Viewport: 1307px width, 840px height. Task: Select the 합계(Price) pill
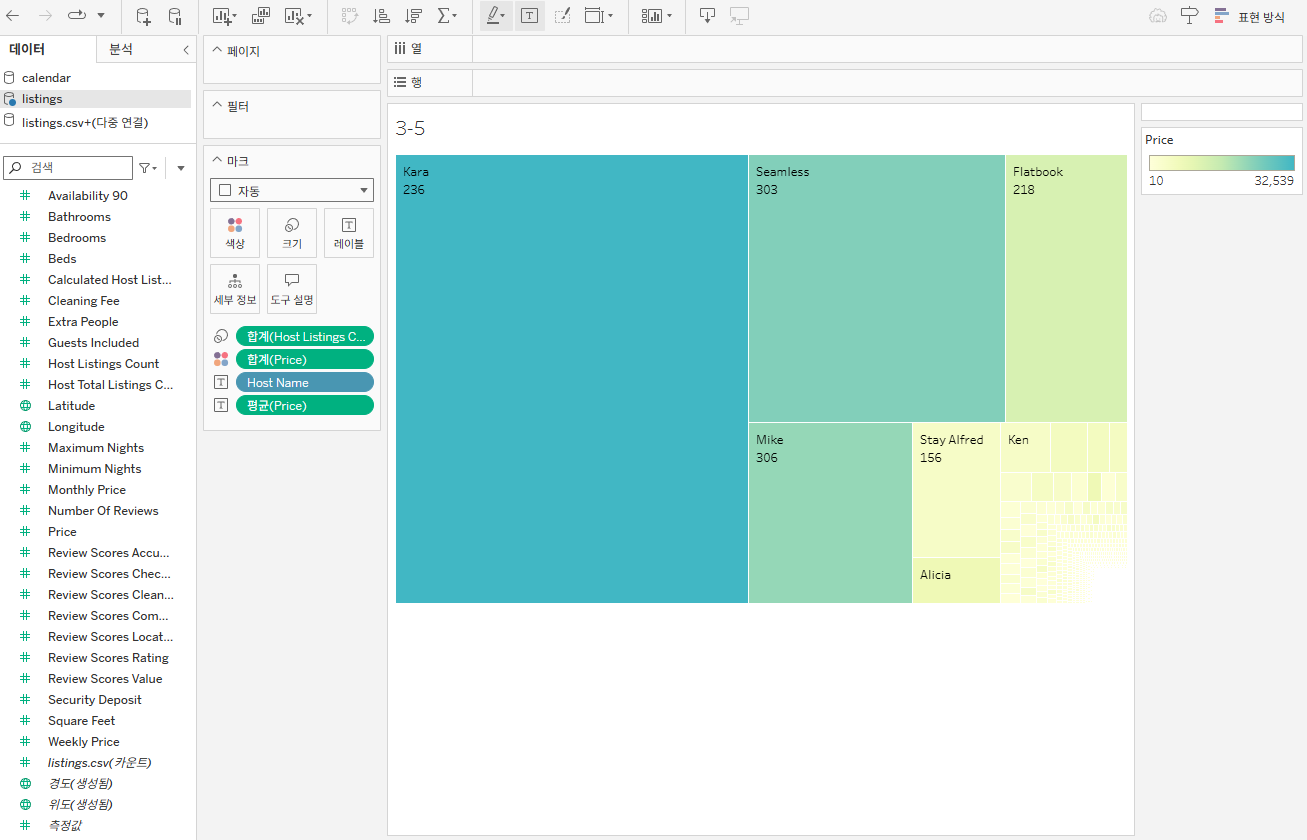[305, 359]
